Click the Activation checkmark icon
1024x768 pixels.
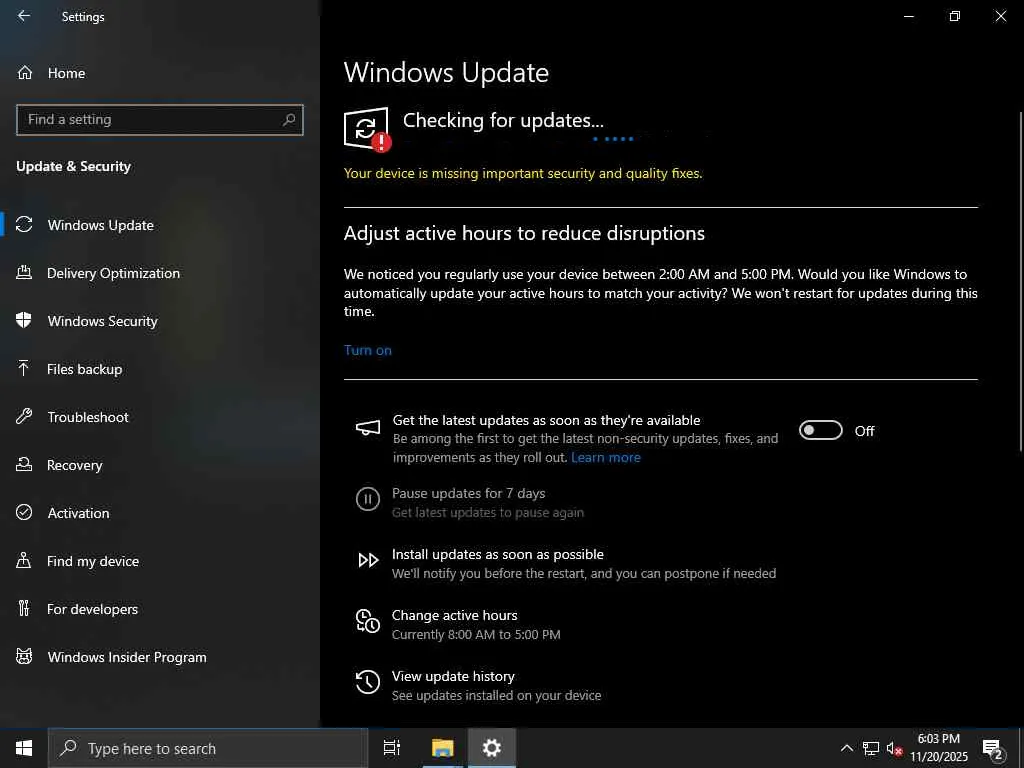coord(24,512)
